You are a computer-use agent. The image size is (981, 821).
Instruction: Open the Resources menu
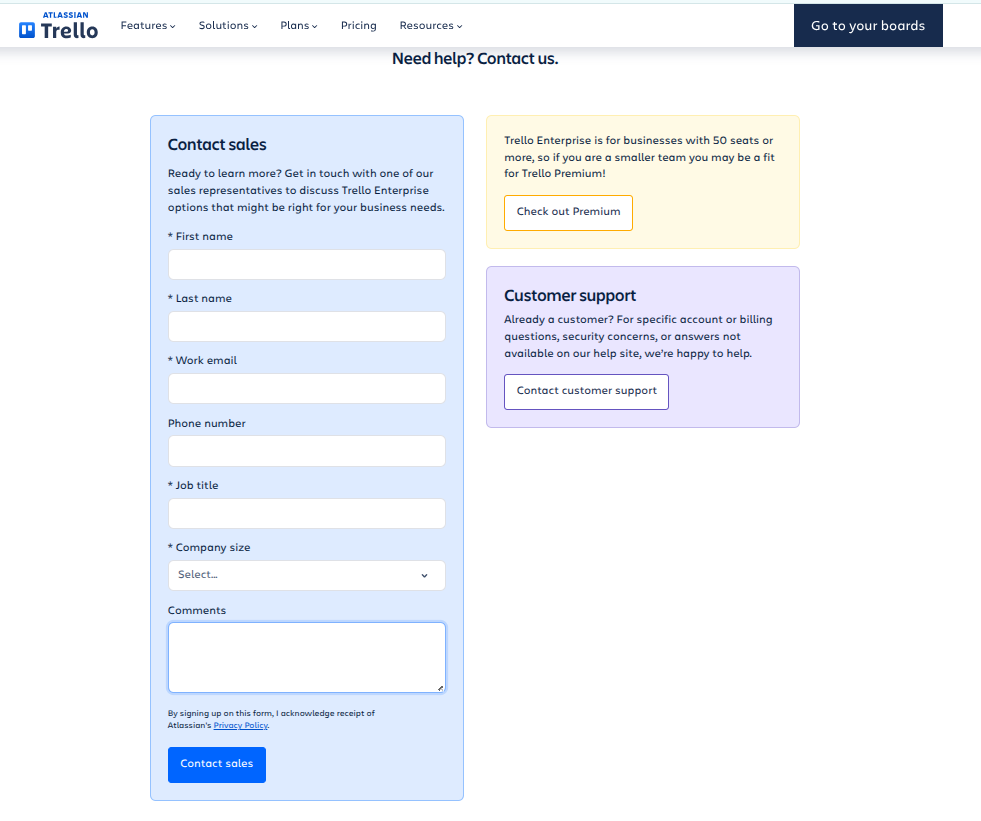[430, 26]
